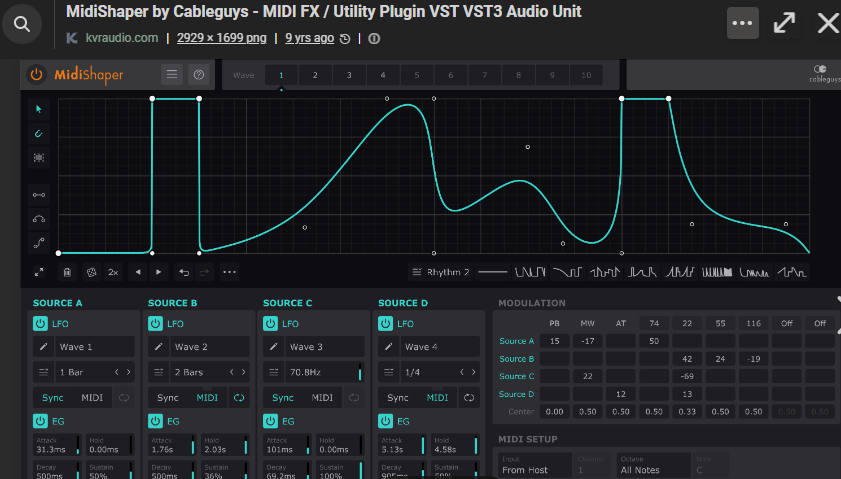
Task: Edit Wave 1 with the pencil icon
Action: pyautogui.click(x=43, y=347)
